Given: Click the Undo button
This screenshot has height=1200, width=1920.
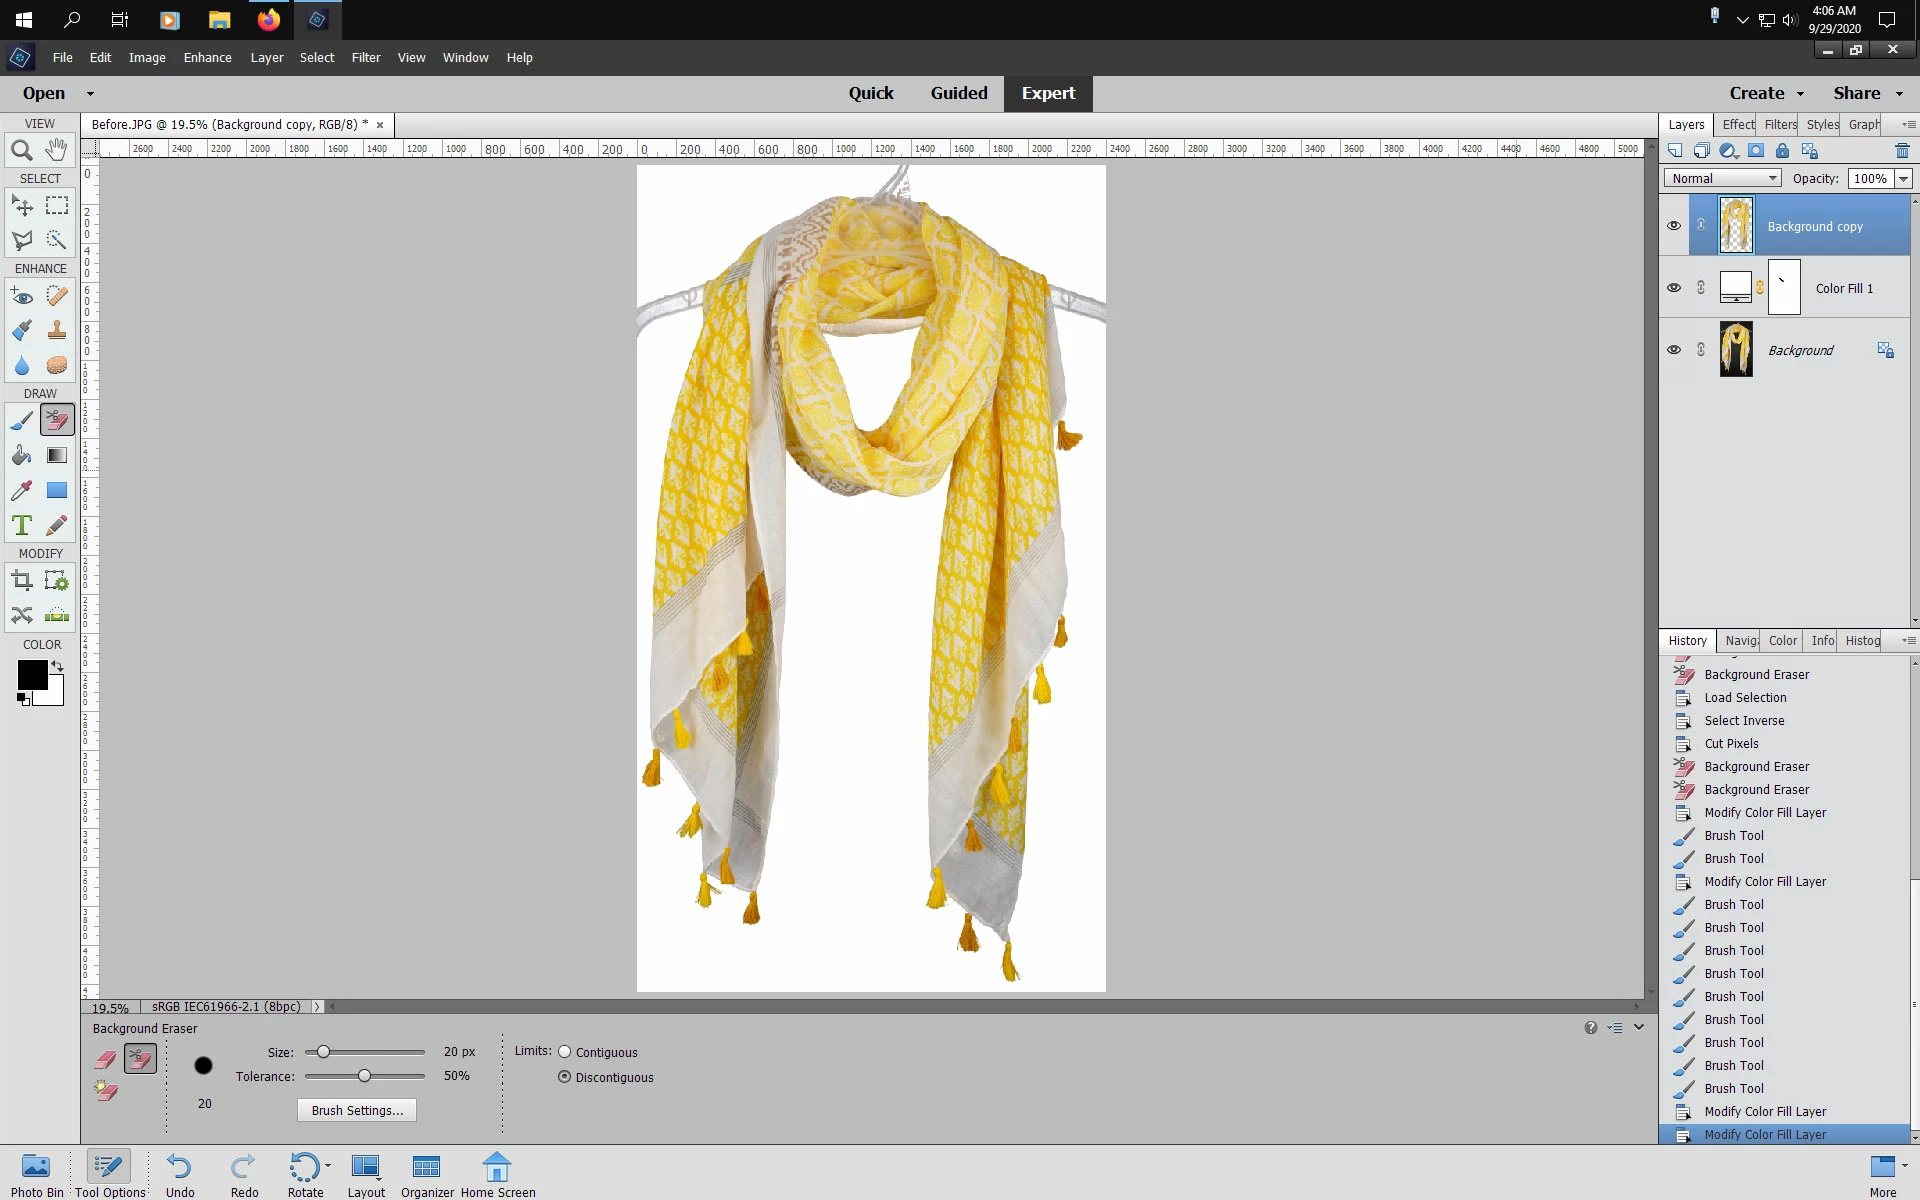Looking at the screenshot, I should click(180, 1175).
